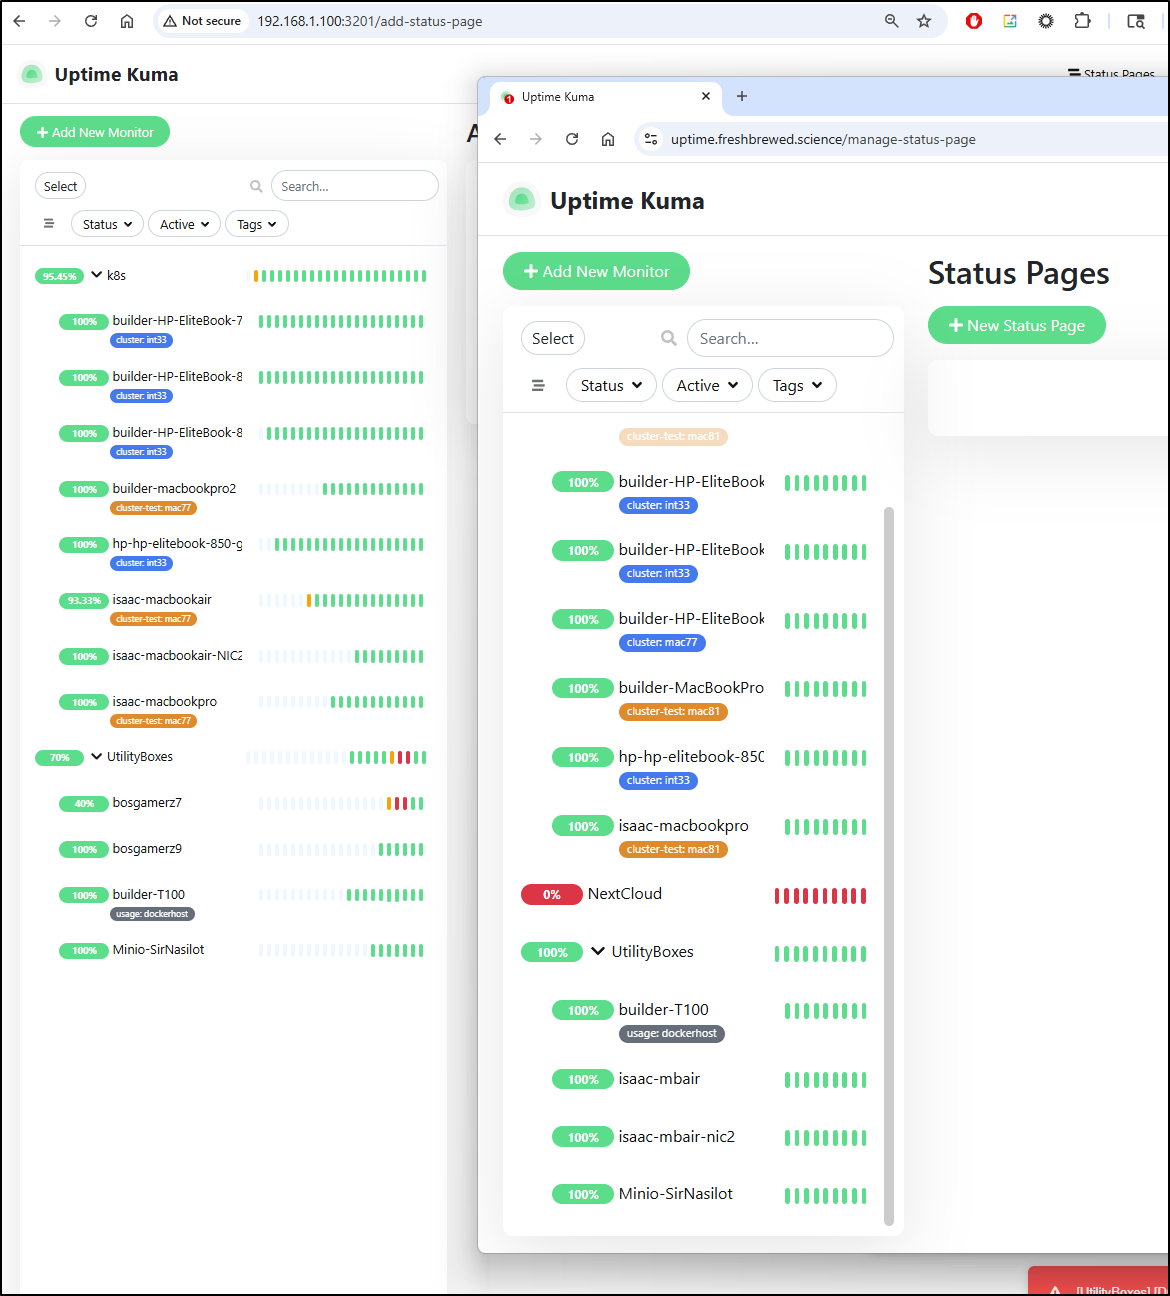Viewport: 1170px width, 1296px height.
Task: Click Add New Monitor in the front window
Action: 596,271
